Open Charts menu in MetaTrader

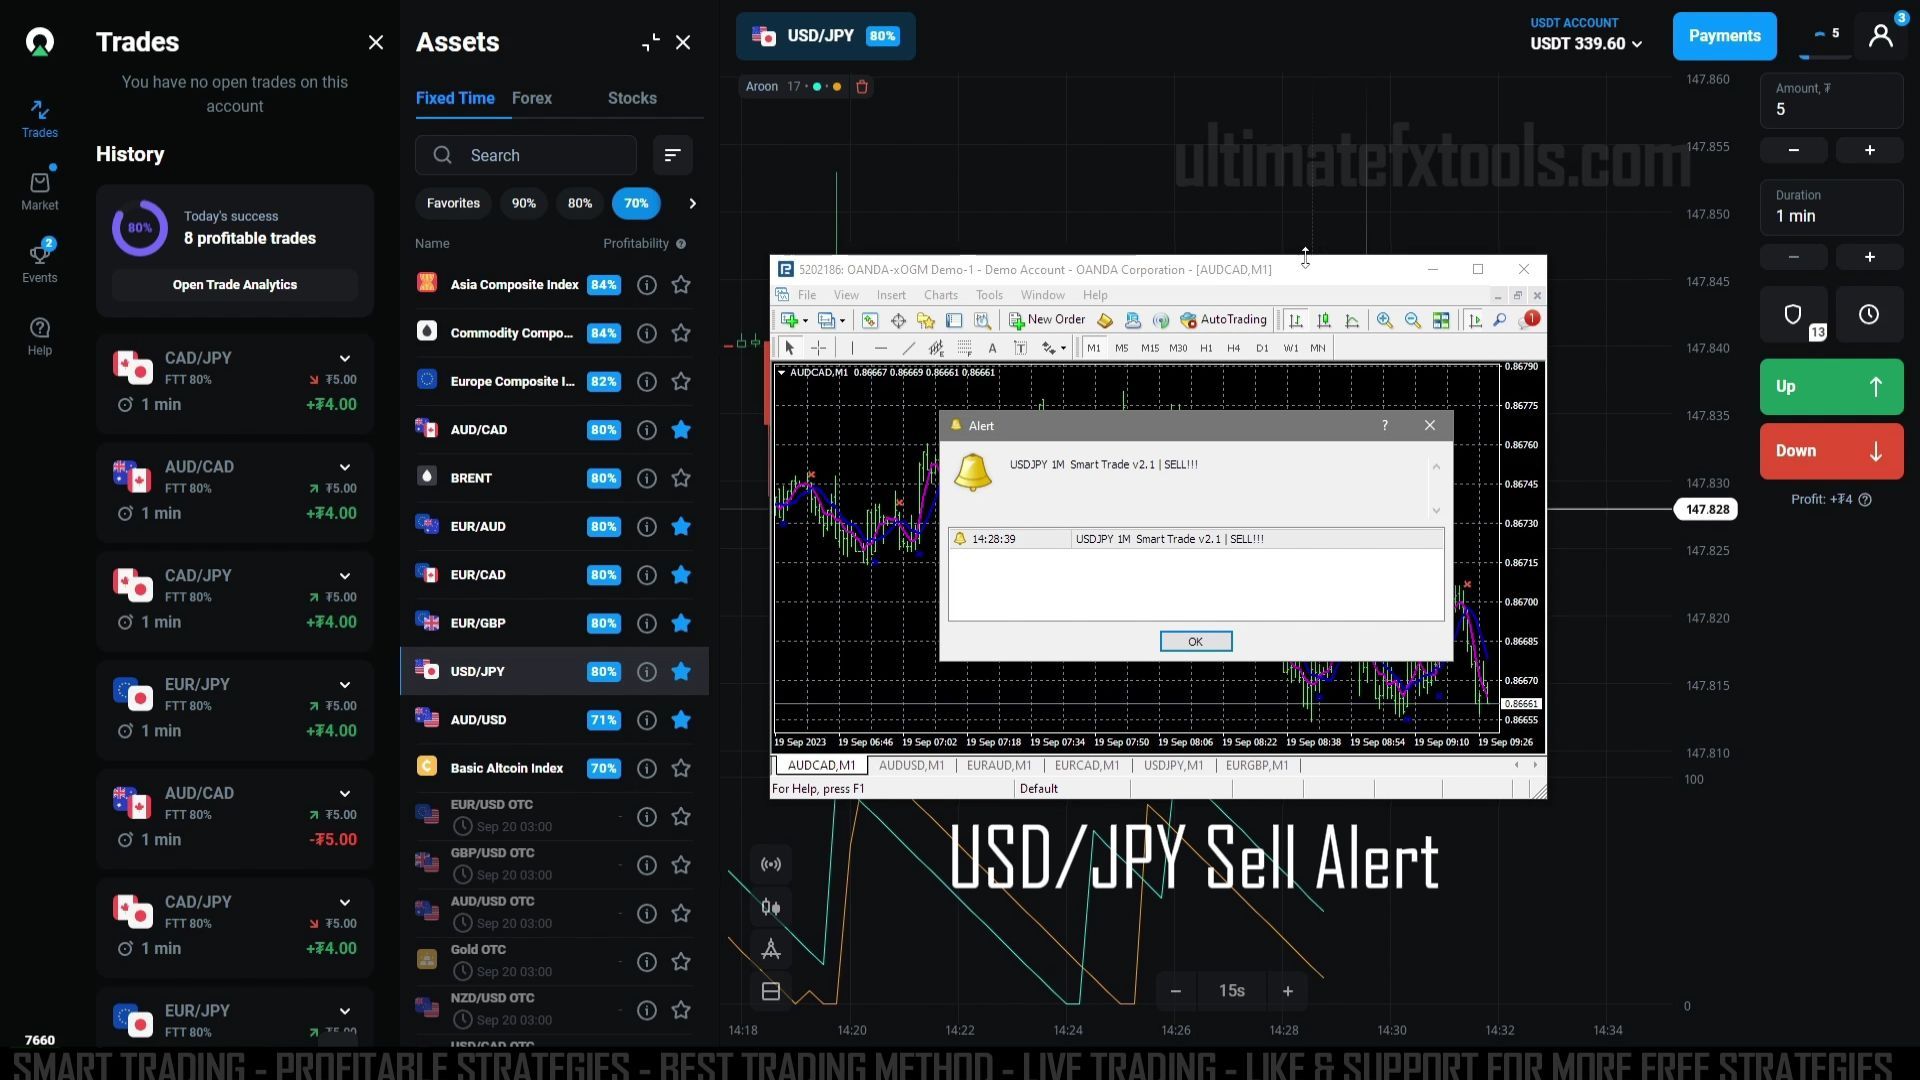pos(940,295)
